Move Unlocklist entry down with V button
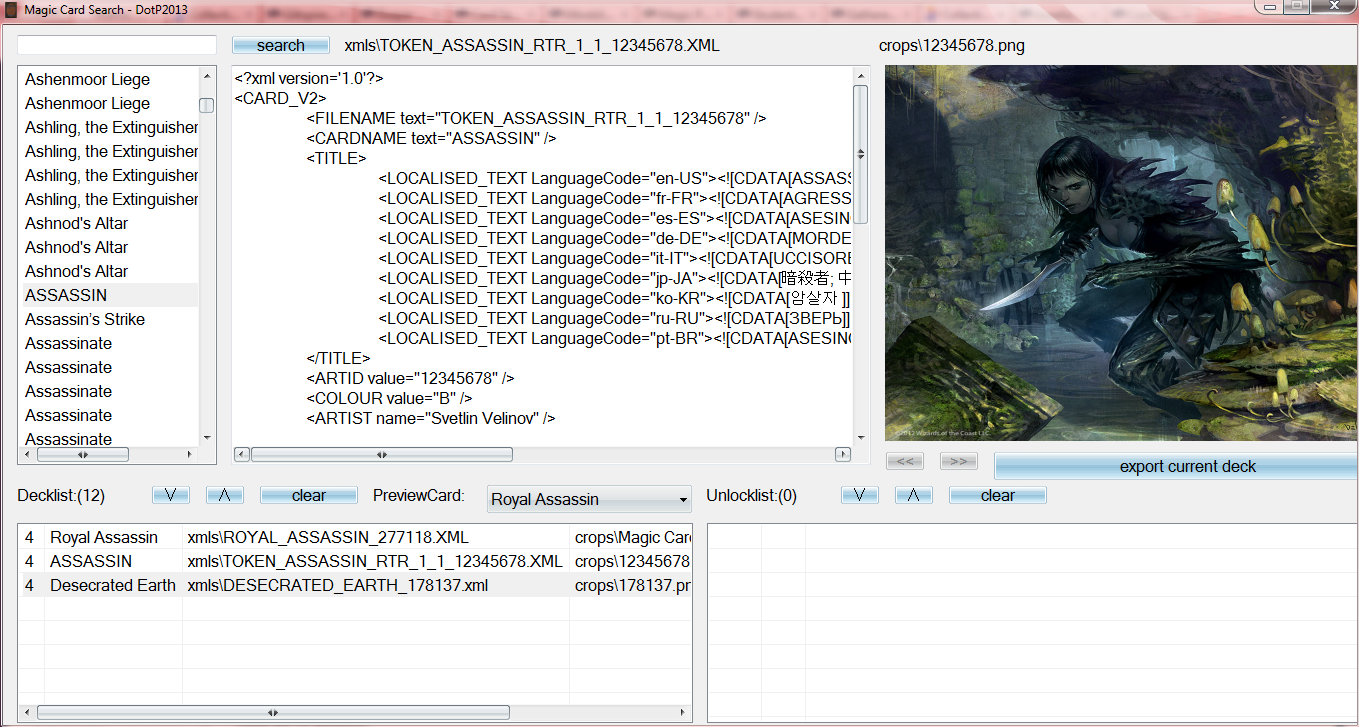This screenshot has height=727, width=1359. point(860,495)
